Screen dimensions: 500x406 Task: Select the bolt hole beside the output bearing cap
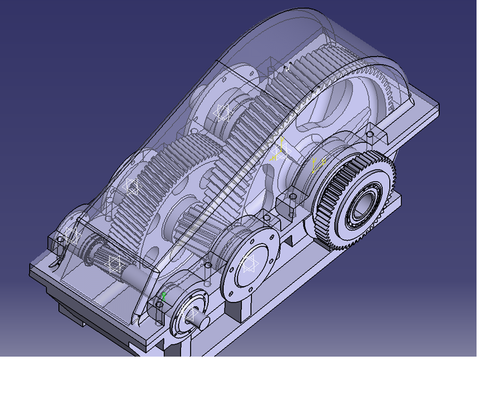(292, 197)
